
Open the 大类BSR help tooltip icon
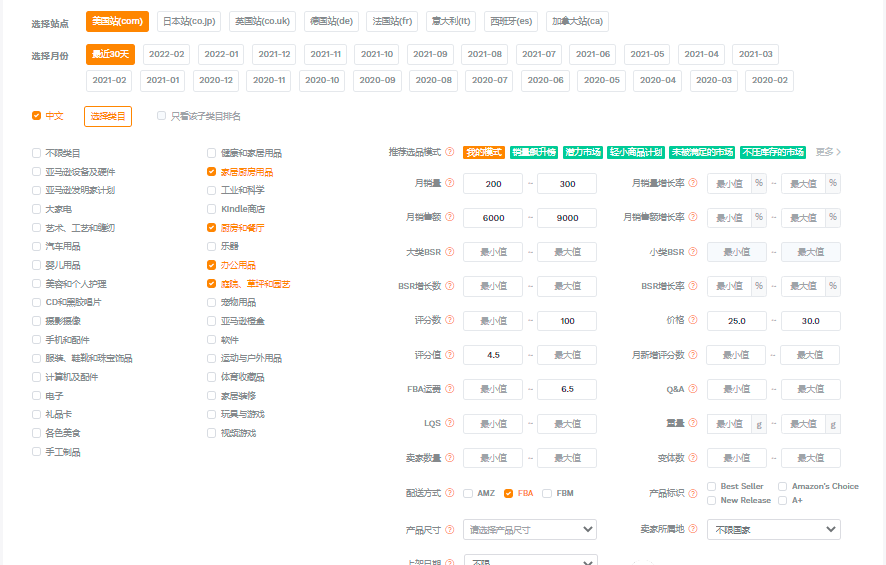pyautogui.click(x=450, y=252)
